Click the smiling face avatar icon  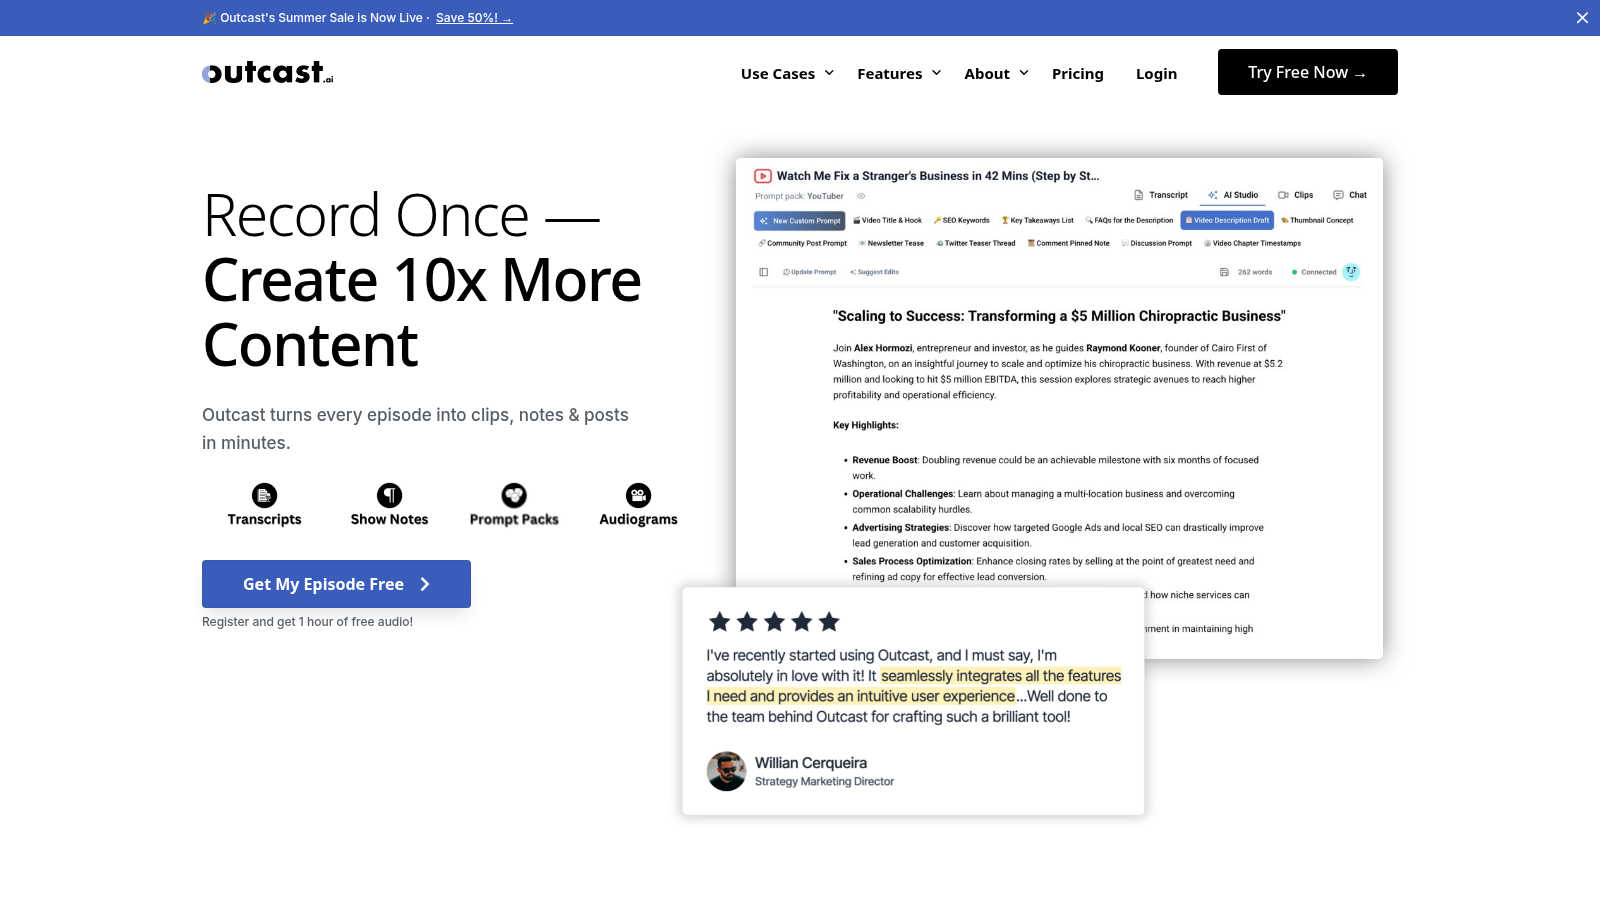1351,272
